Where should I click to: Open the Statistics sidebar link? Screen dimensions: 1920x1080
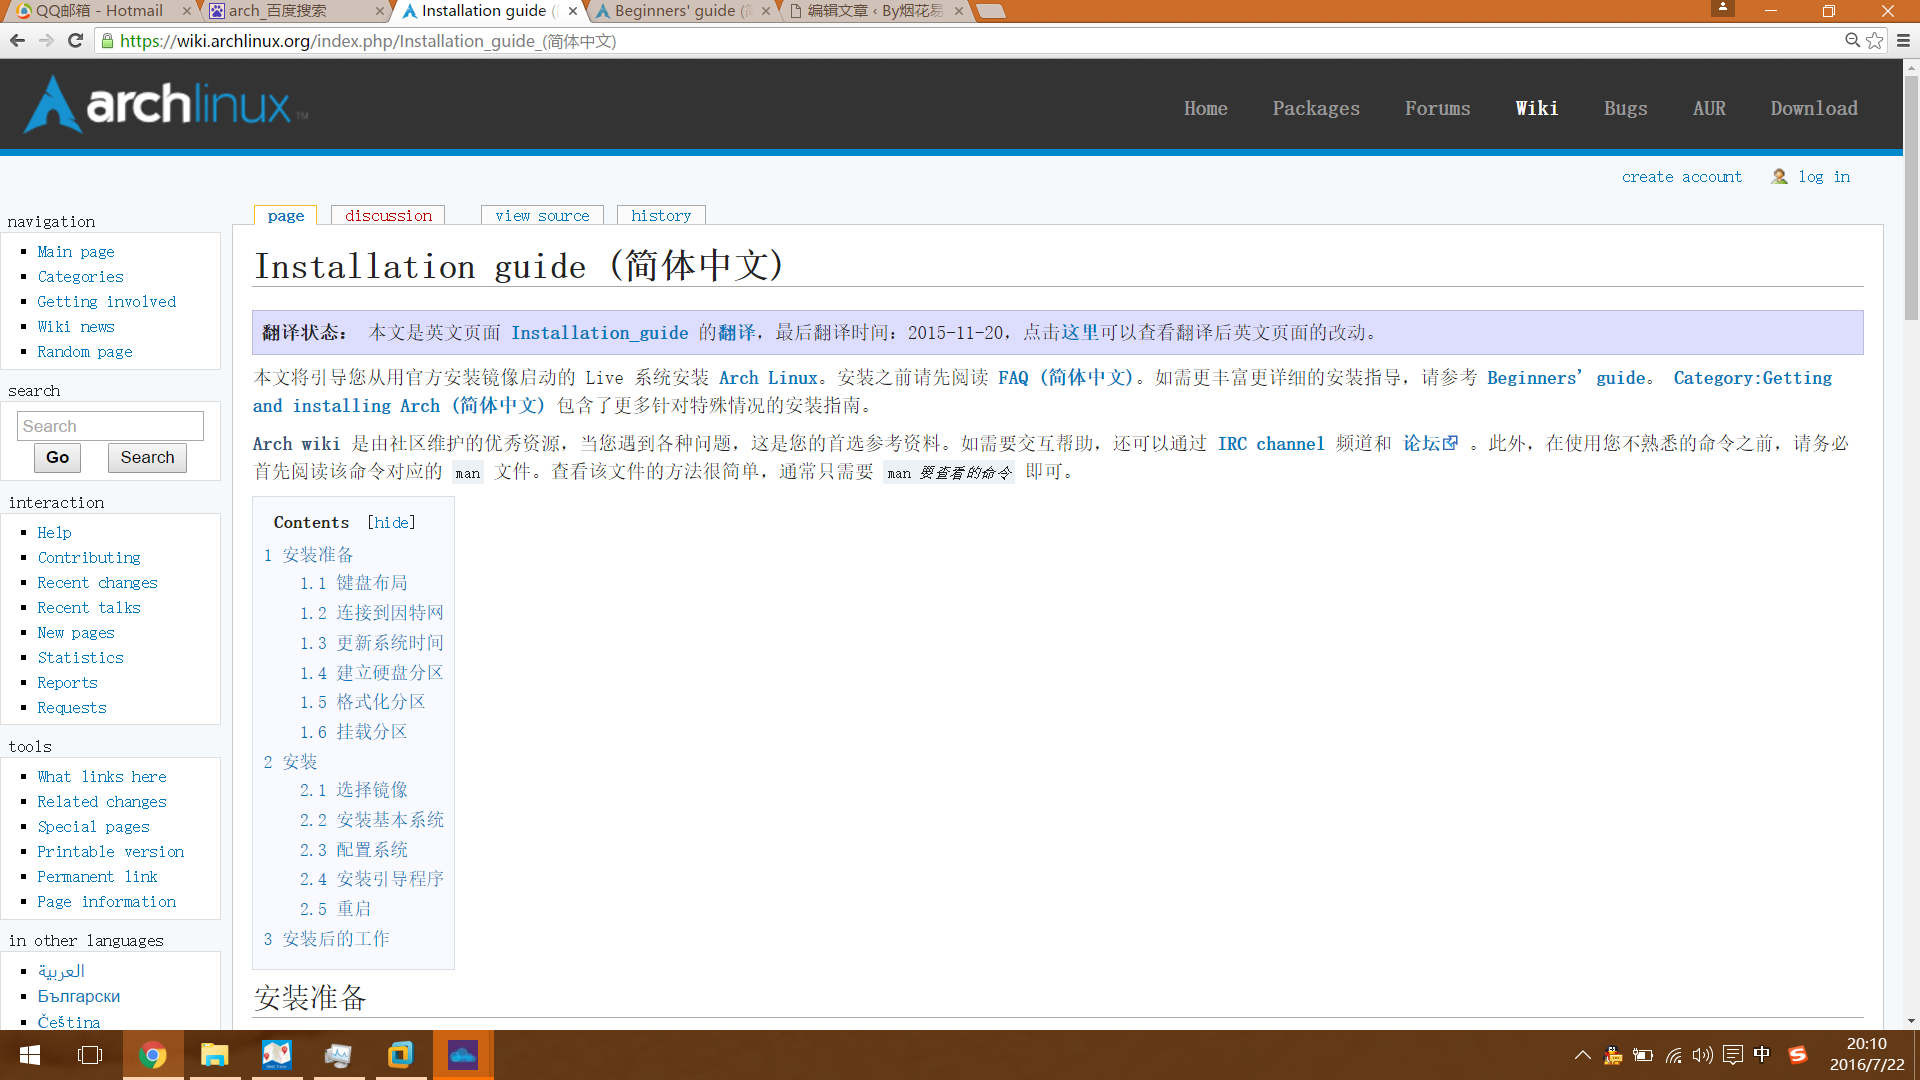click(80, 658)
